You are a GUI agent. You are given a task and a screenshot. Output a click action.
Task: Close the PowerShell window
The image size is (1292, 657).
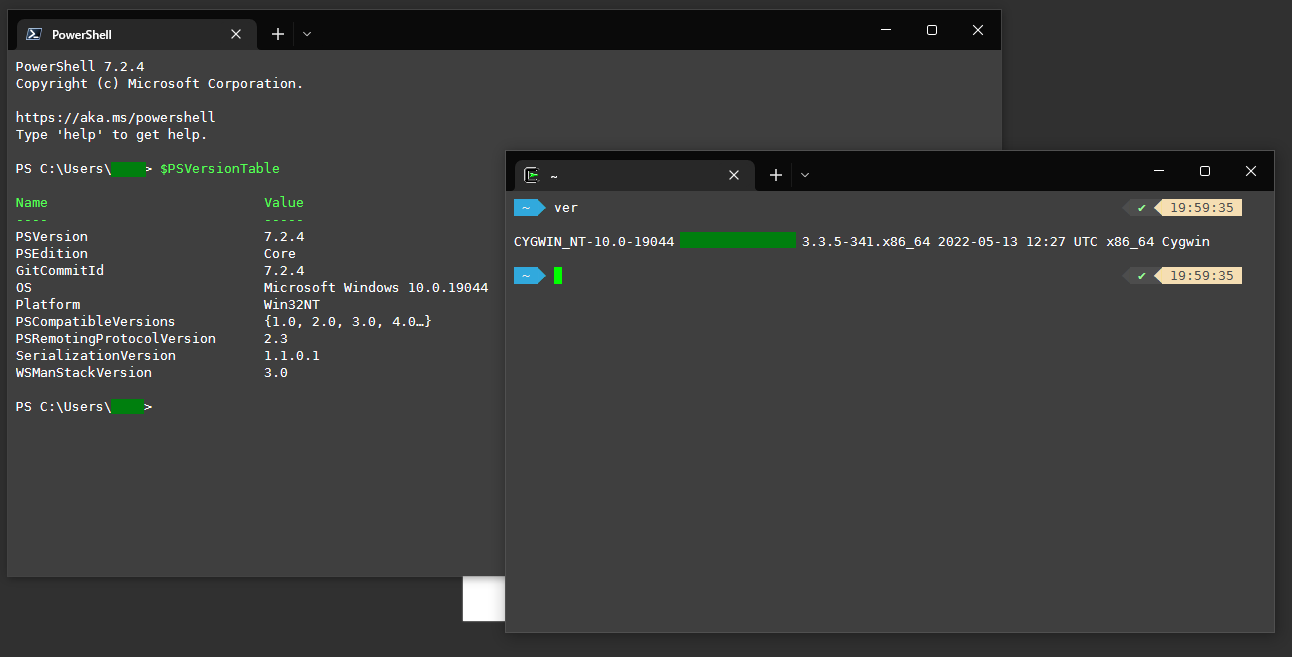click(x=978, y=30)
